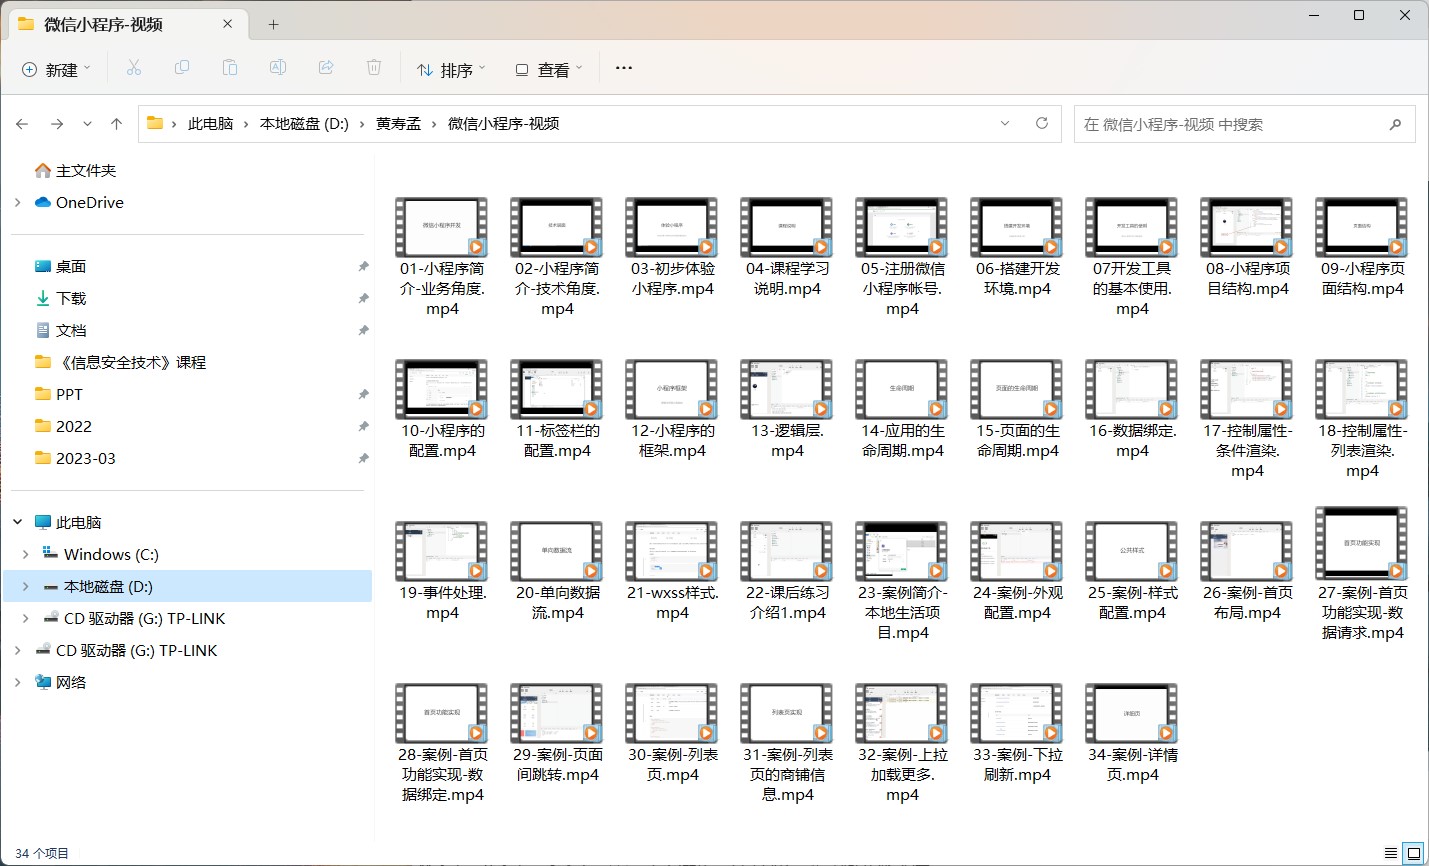Close the 微信小程序-视频 tab
This screenshot has height=866, width=1429.
click(228, 24)
